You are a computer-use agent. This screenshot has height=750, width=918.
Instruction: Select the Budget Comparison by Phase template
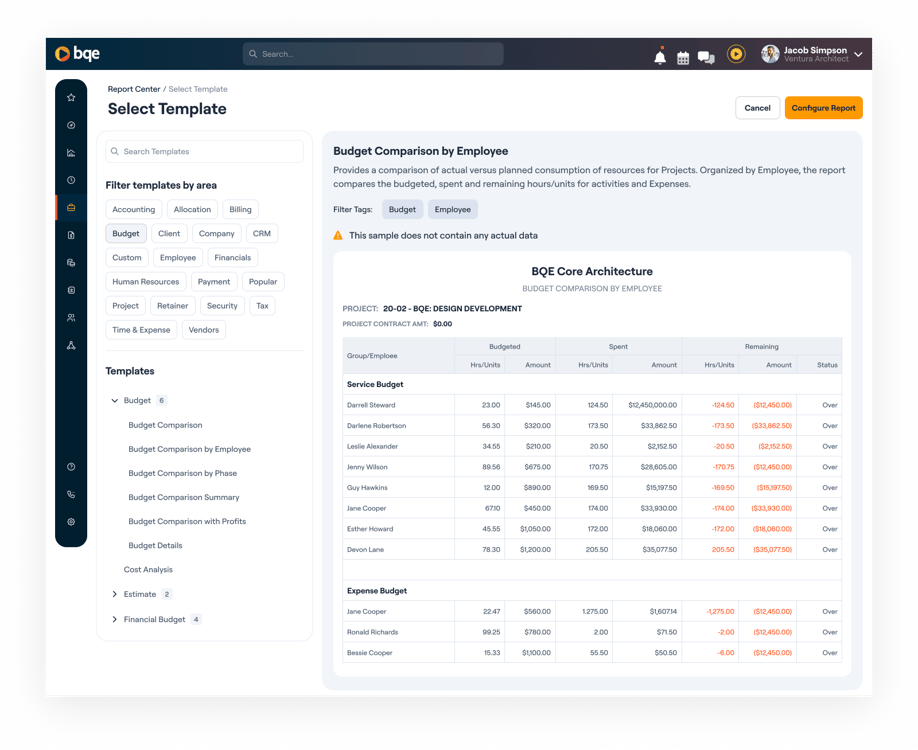(183, 473)
